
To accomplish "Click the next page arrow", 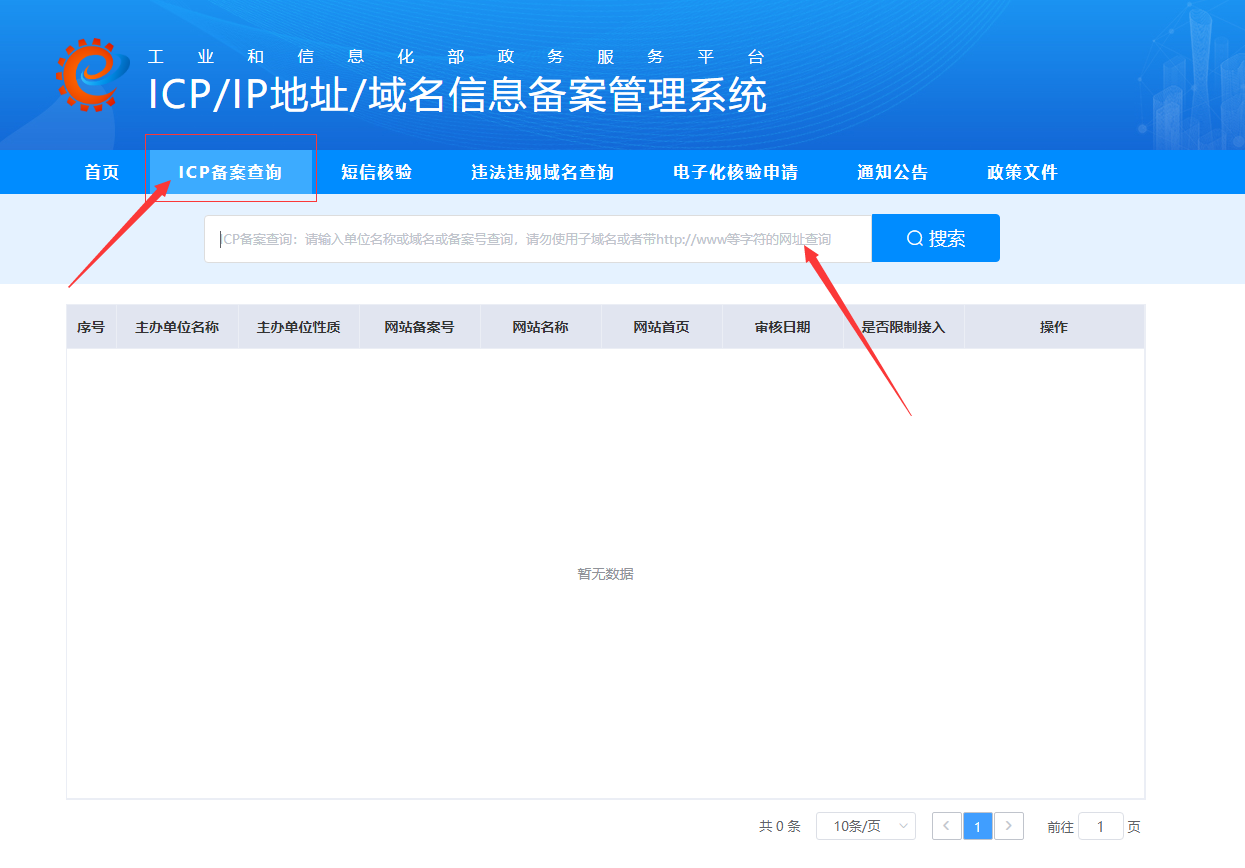I will 1009,826.
